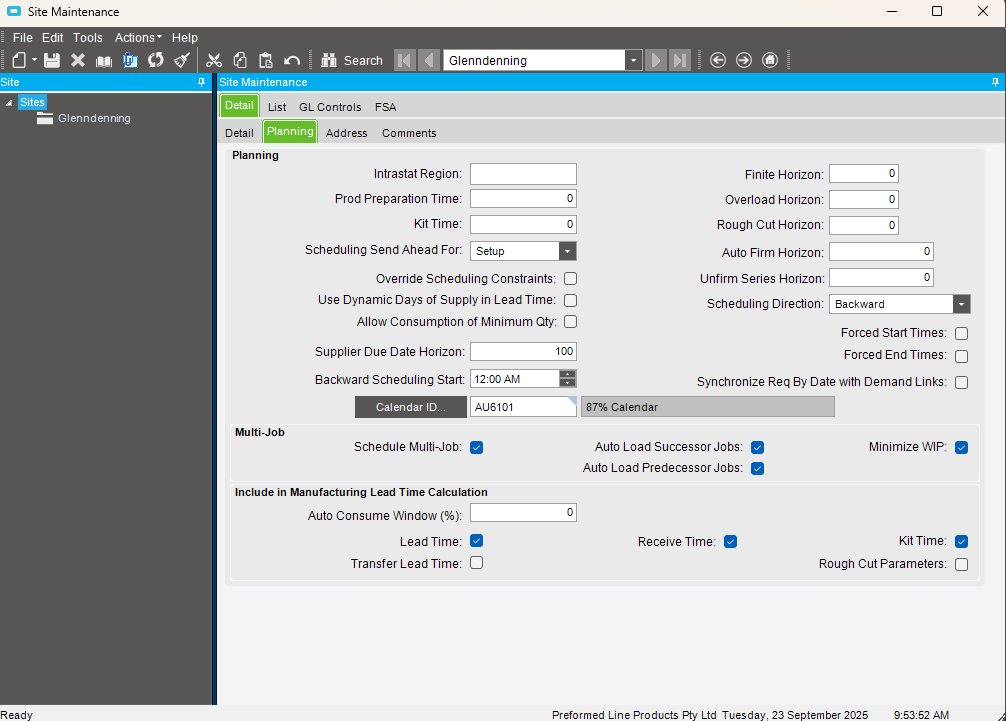Click the Clear (broom) toolbar icon

(181, 60)
